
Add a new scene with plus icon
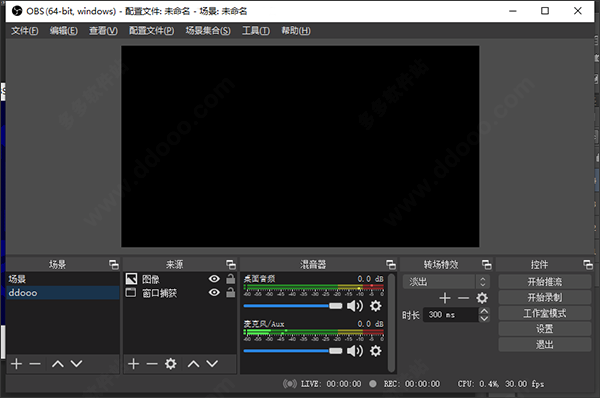pyautogui.click(x=16, y=364)
